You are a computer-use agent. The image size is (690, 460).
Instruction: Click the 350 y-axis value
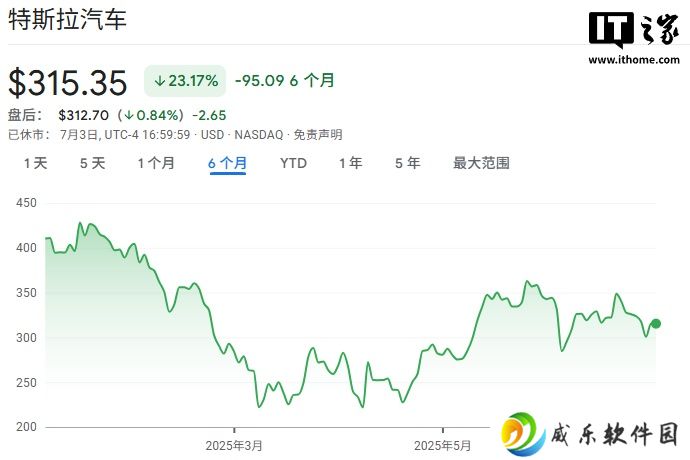(x=26, y=293)
